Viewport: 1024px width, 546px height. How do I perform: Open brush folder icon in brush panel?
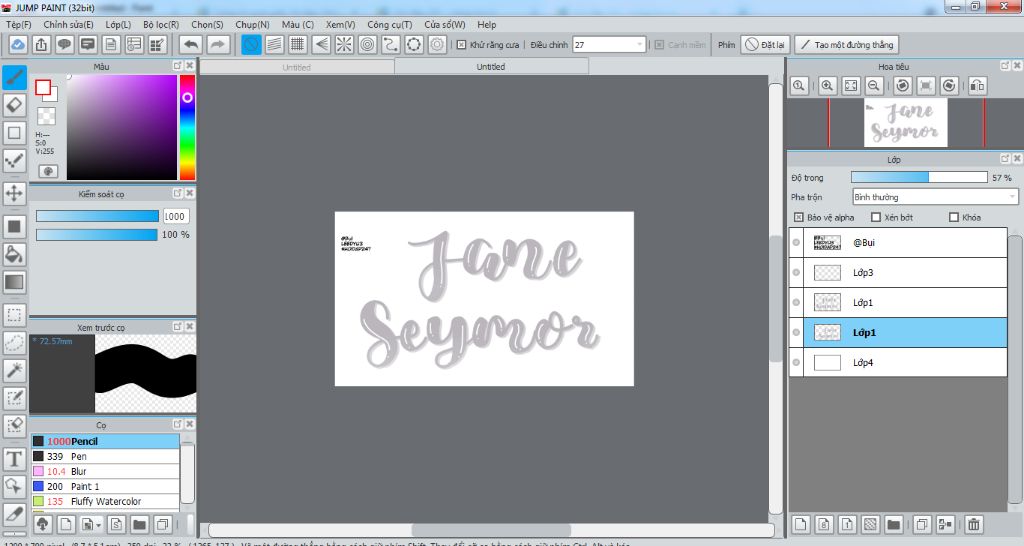click(x=139, y=524)
